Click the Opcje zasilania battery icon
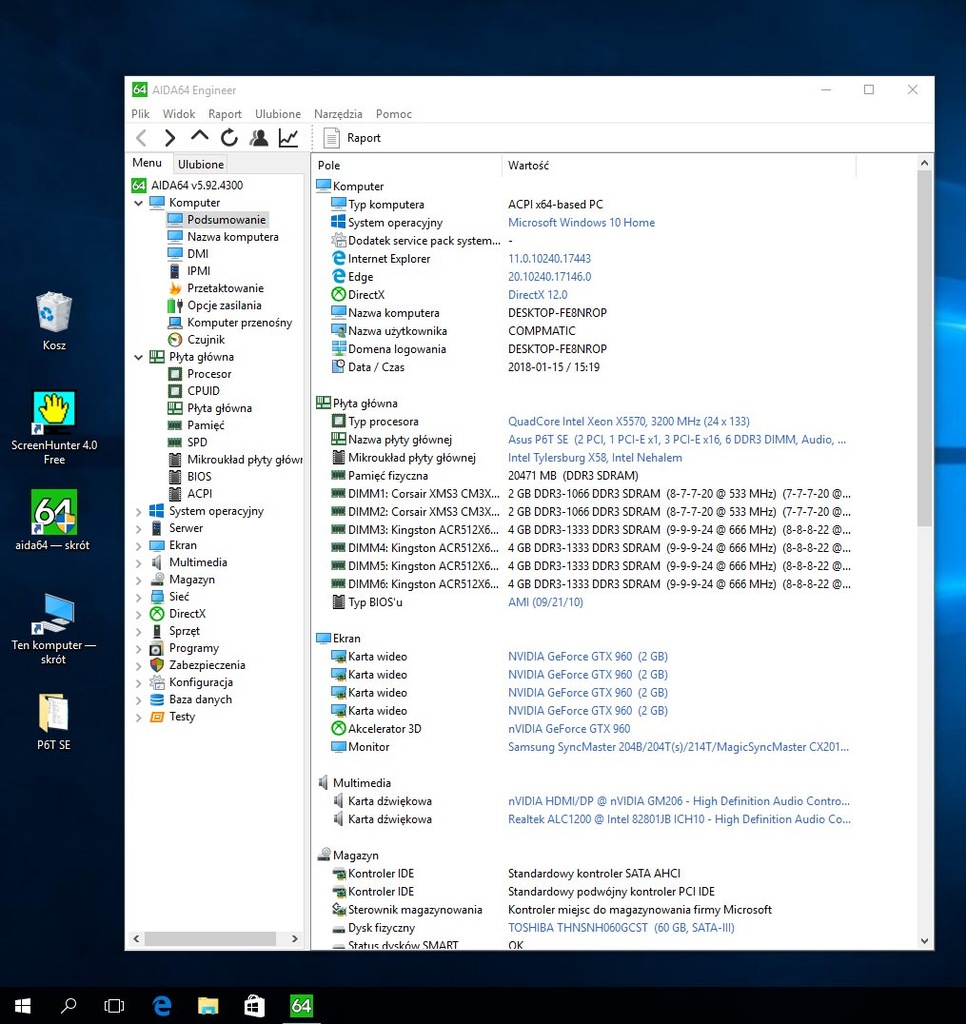The height and width of the screenshot is (1024, 966). point(174,305)
